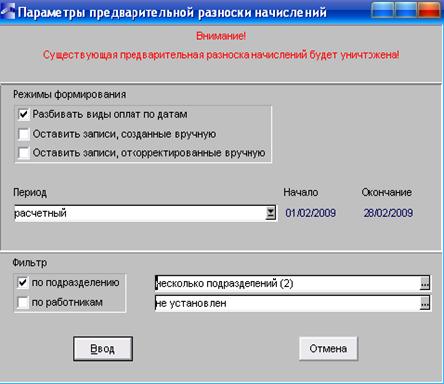Image resolution: width=444 pixels, height=384 pixels.
Task: Click the dialog title bar text
Action: 172,12
